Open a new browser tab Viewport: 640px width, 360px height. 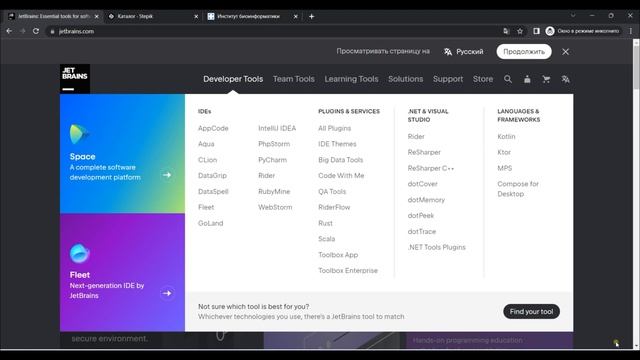point(311,16)
